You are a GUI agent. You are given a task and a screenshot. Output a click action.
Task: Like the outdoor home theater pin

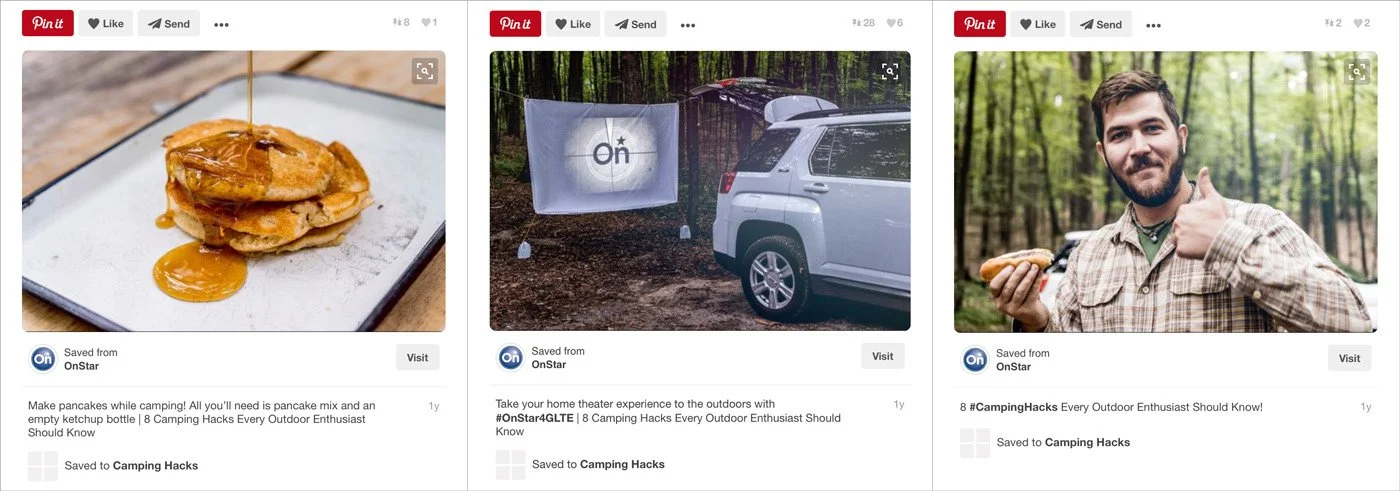(x=572, y=24)
